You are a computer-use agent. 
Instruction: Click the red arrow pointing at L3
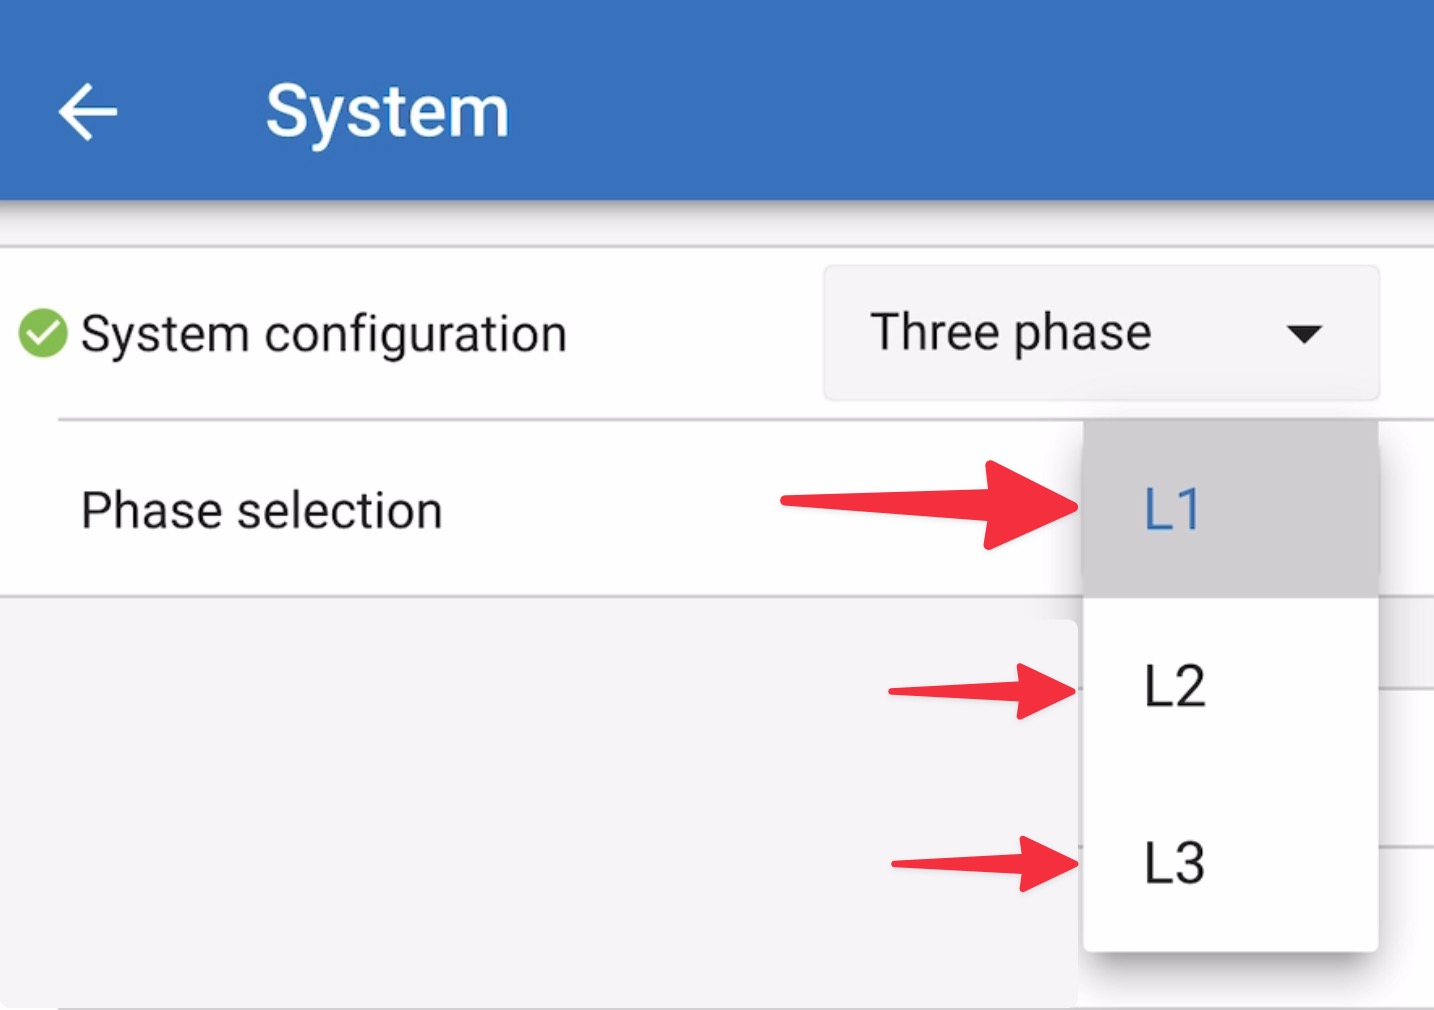point(985,864)
